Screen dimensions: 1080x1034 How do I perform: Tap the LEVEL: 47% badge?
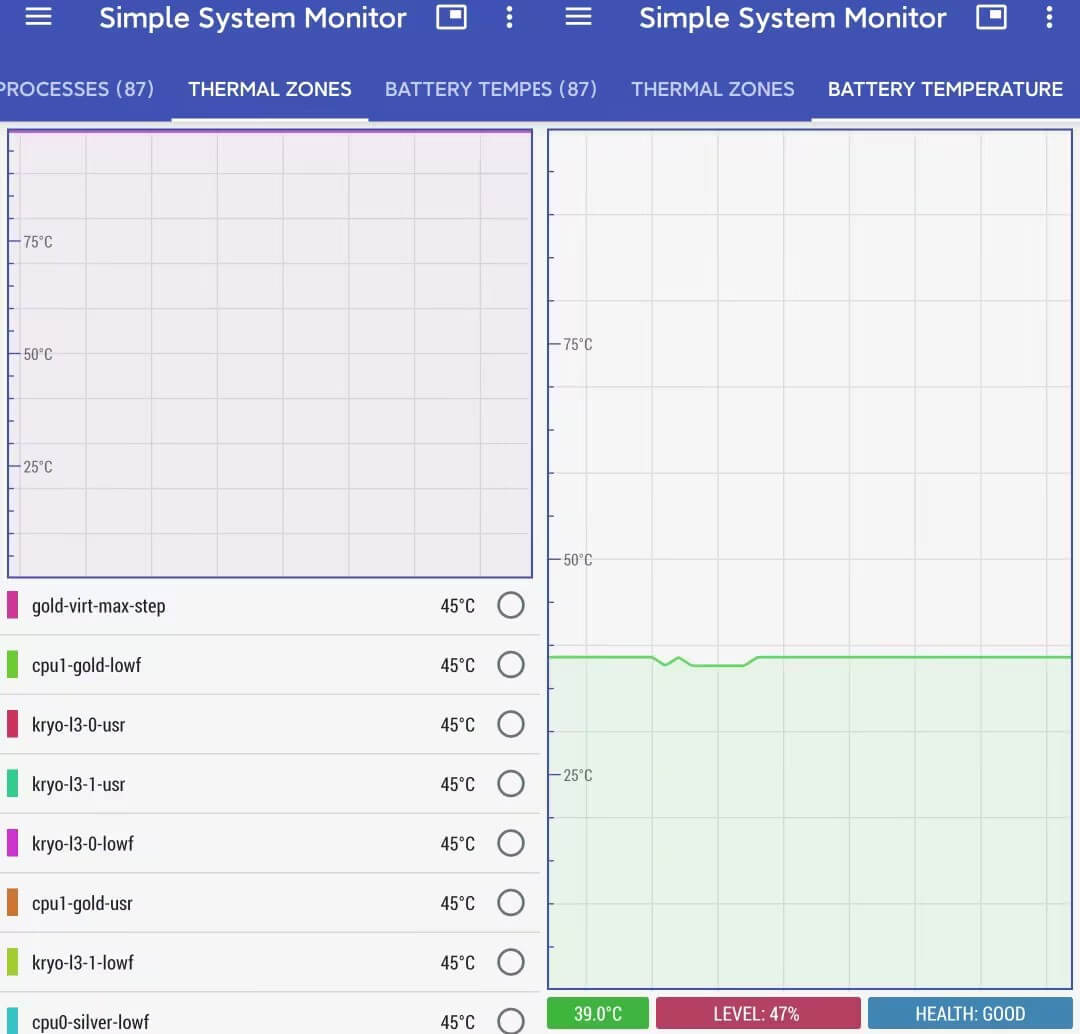point(757,1014)
